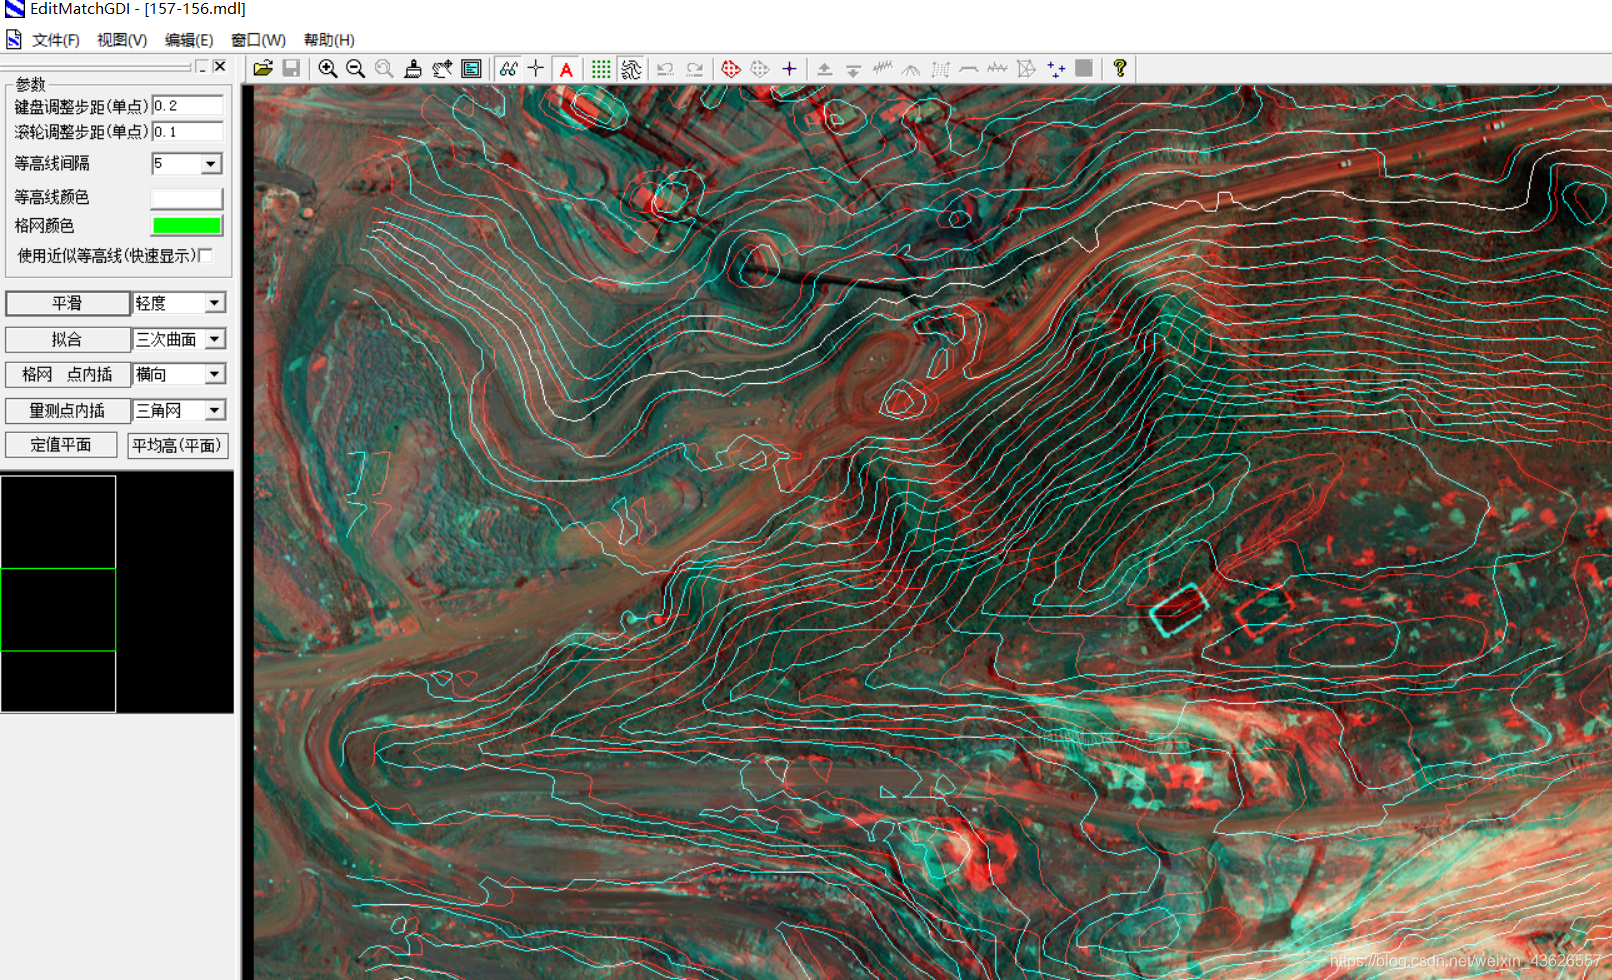1612x980 pixels.
Task: Open the grid interpolation direction dropdown 横向
Action: point(215,374)
